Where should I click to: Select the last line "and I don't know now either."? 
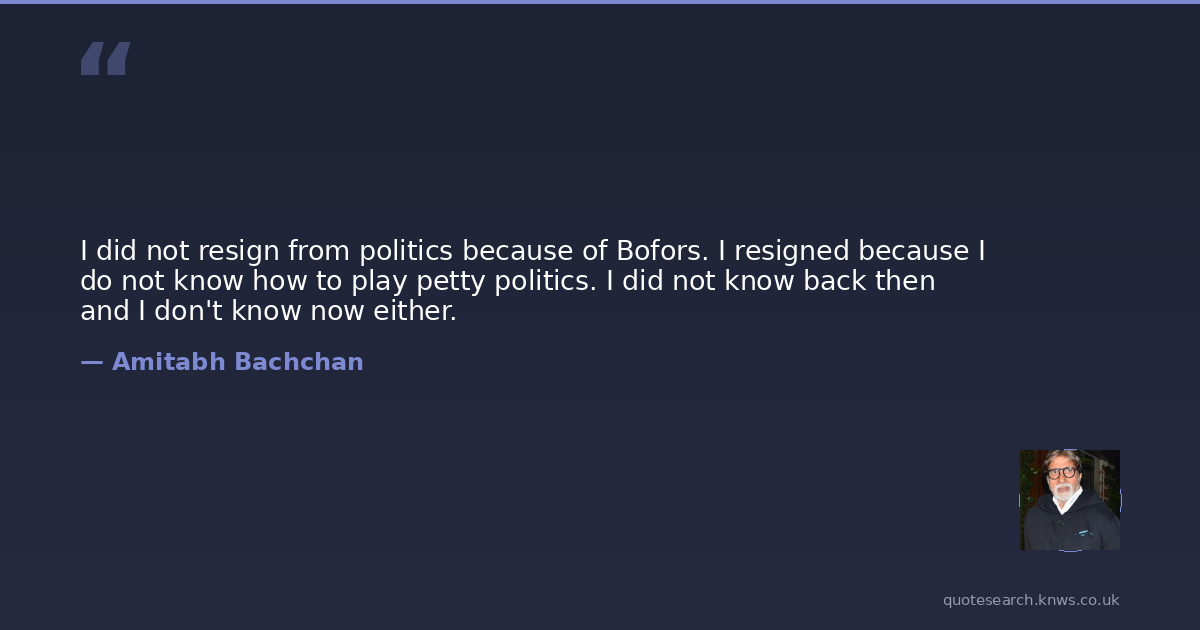pos(268,311)
